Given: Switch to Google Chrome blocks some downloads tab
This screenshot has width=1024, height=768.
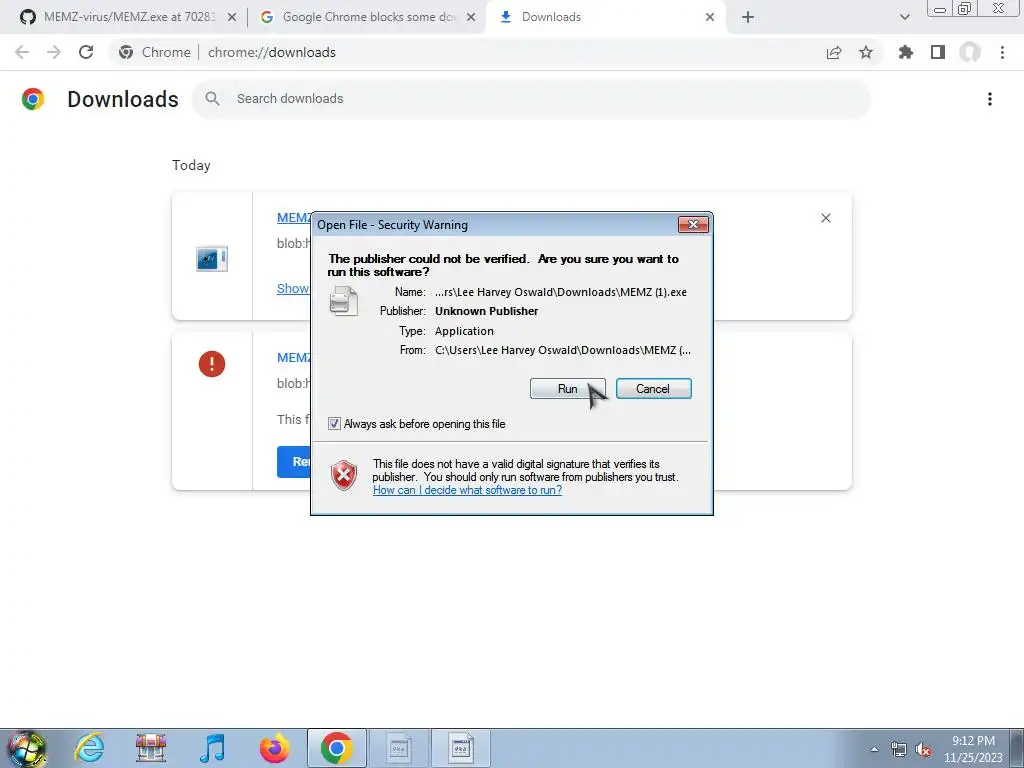Looking at the screenshot, I should (368, 17).
